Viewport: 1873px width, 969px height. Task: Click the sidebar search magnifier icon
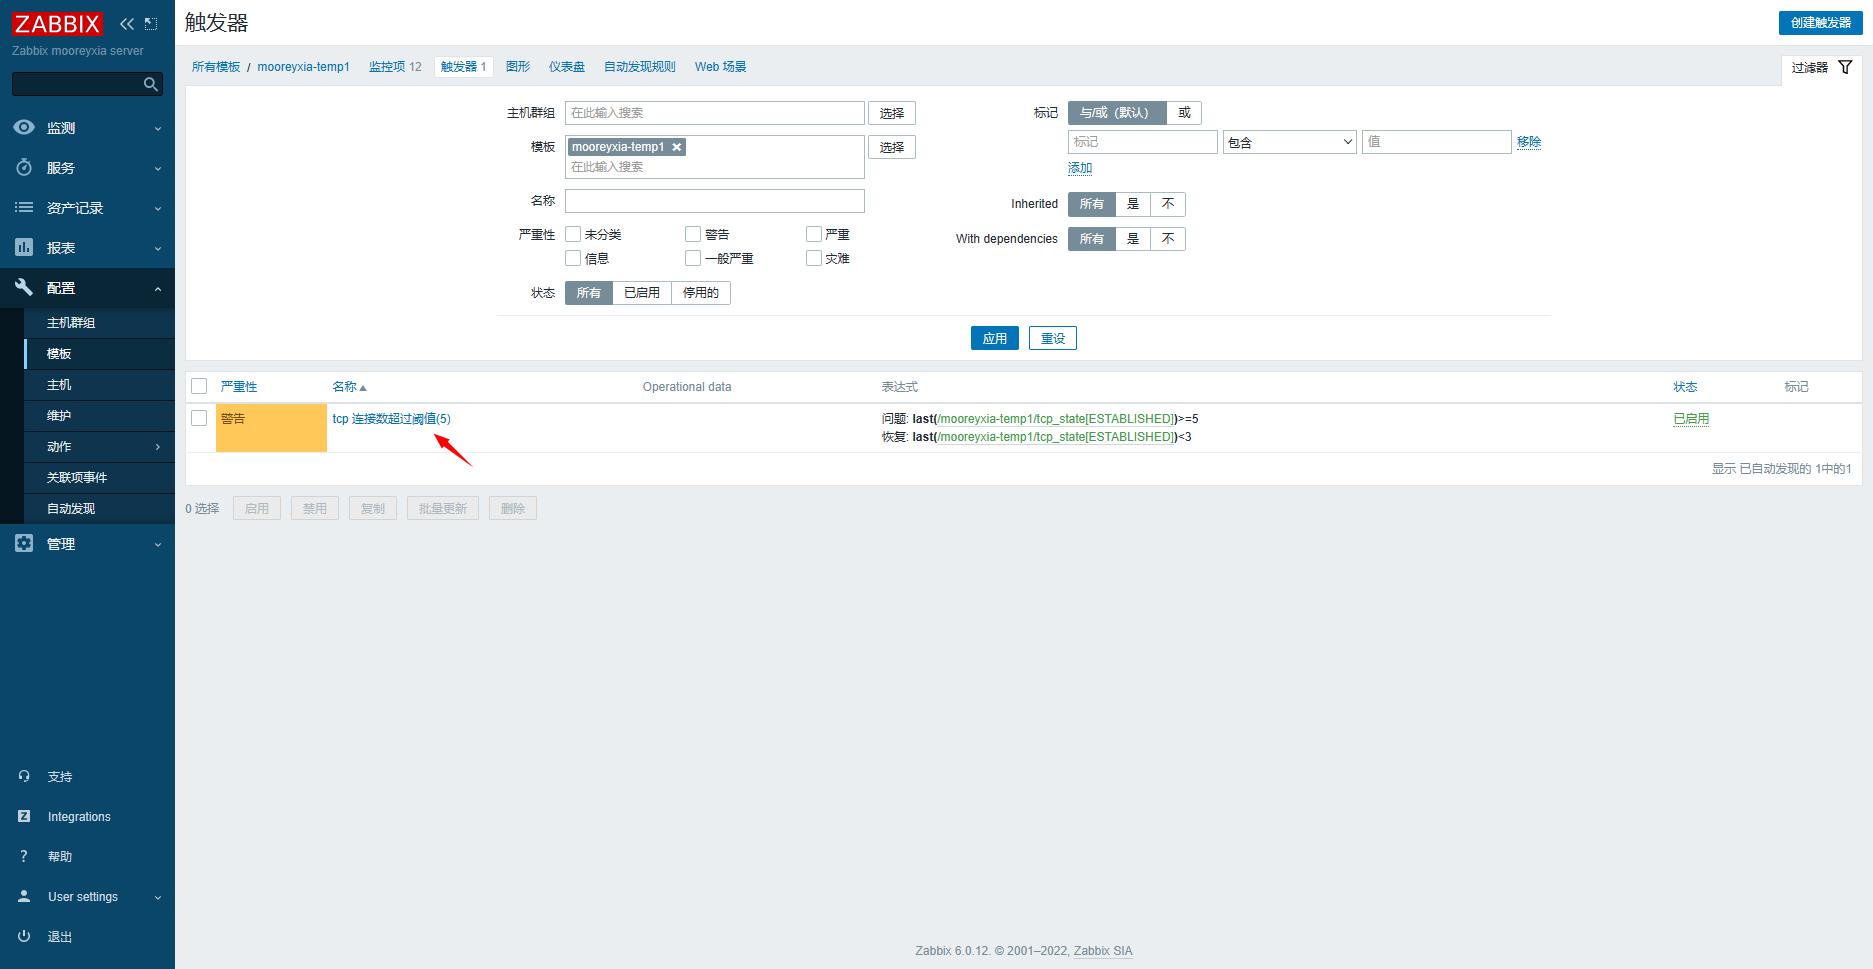click(151, 84)
